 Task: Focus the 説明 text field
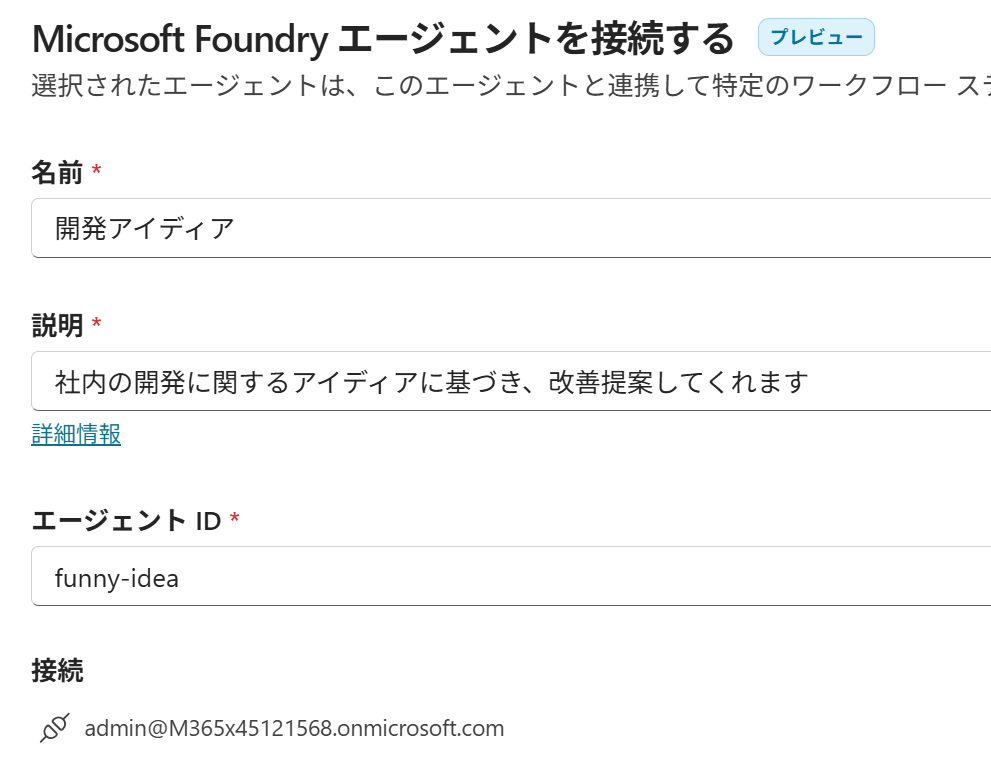(510, 381)
